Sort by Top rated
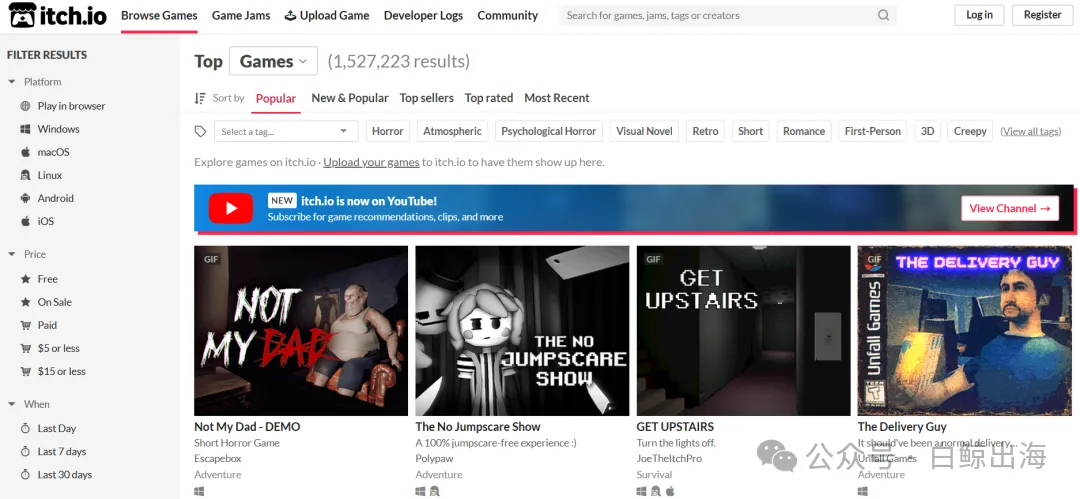The width and height of the screenshot is (1080, 499). pyautogui.click(x=489, y=98)
